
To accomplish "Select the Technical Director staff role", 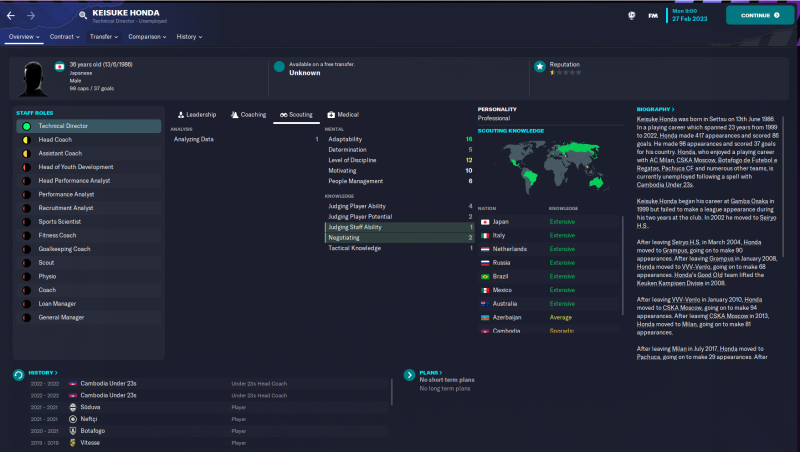I will [88, 127].
